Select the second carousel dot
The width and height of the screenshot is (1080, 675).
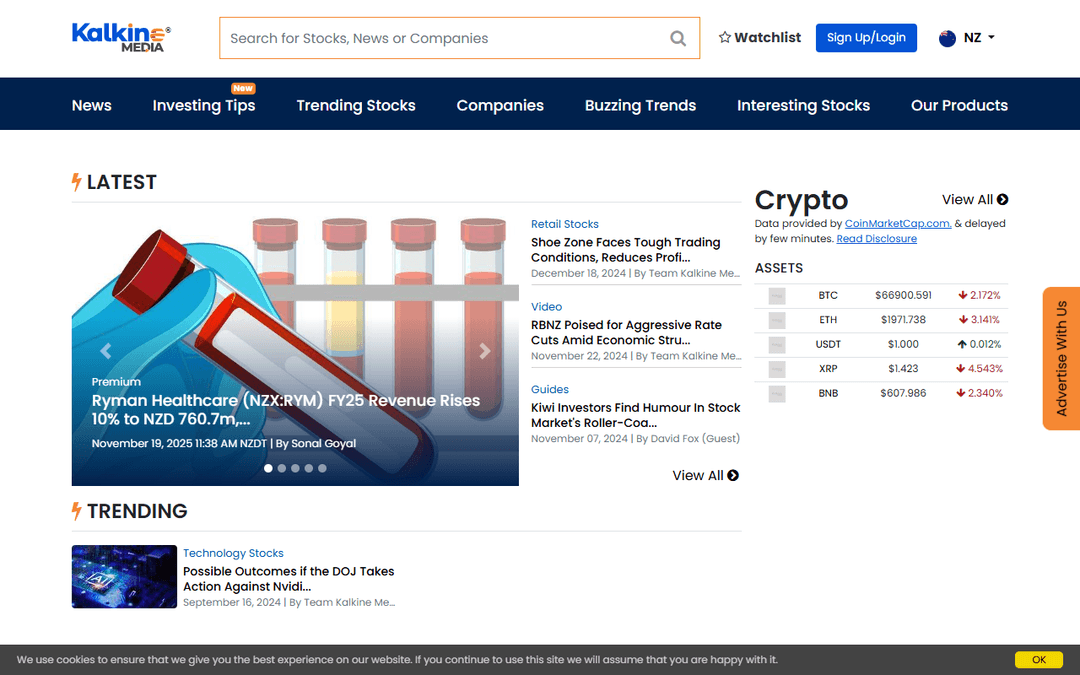click(x=282, y=468)
